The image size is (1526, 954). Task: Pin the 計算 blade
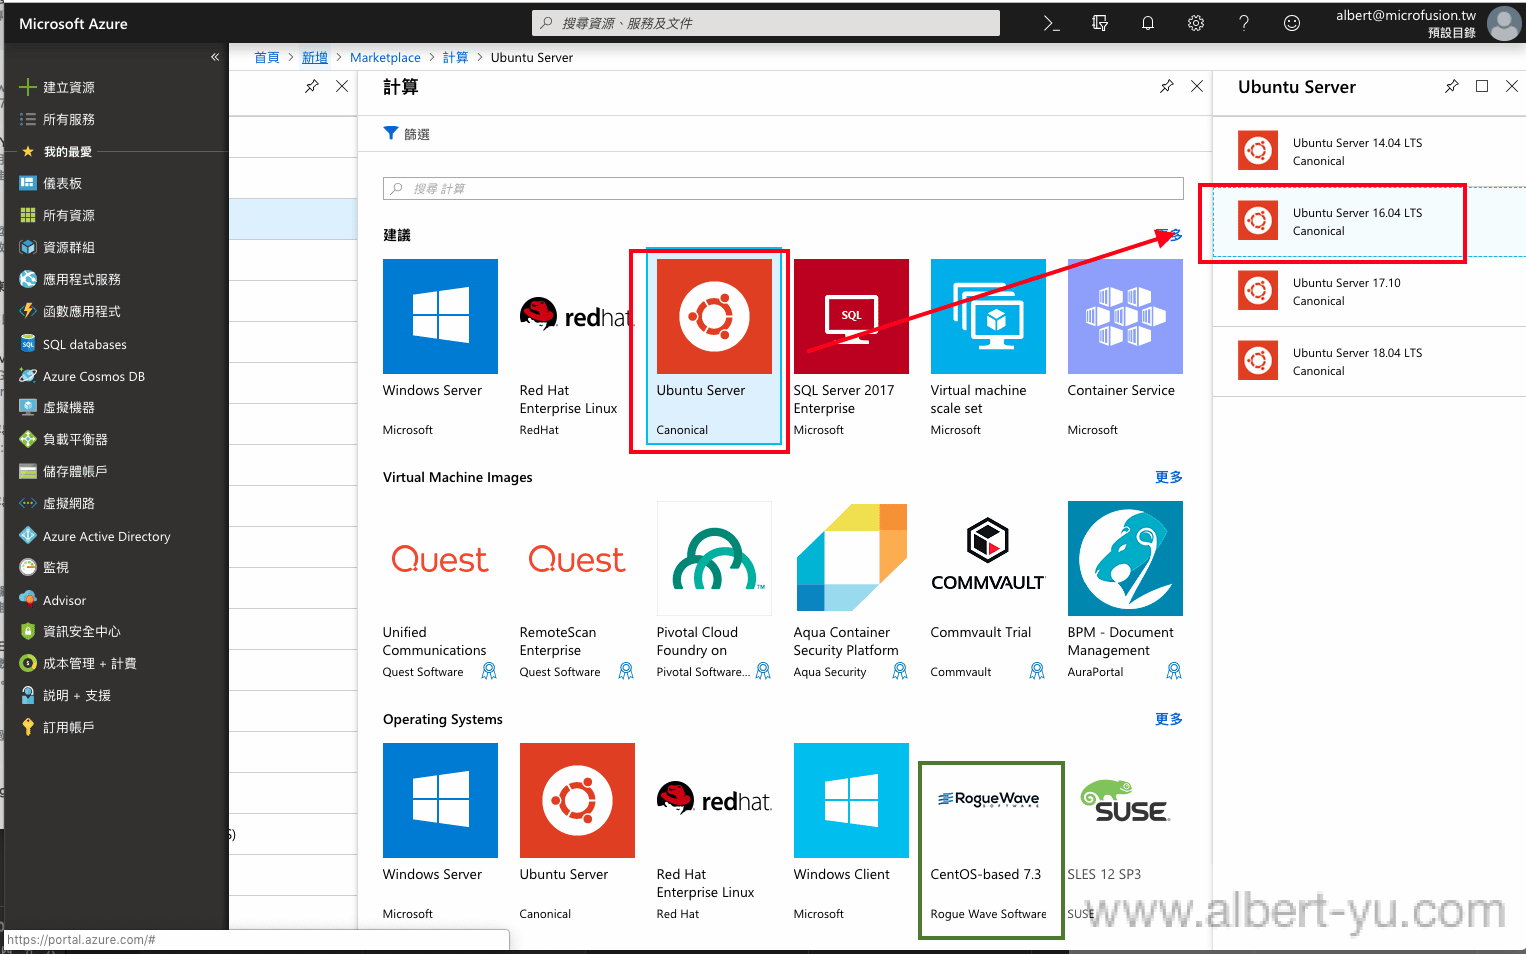[x=1166, y=86]
